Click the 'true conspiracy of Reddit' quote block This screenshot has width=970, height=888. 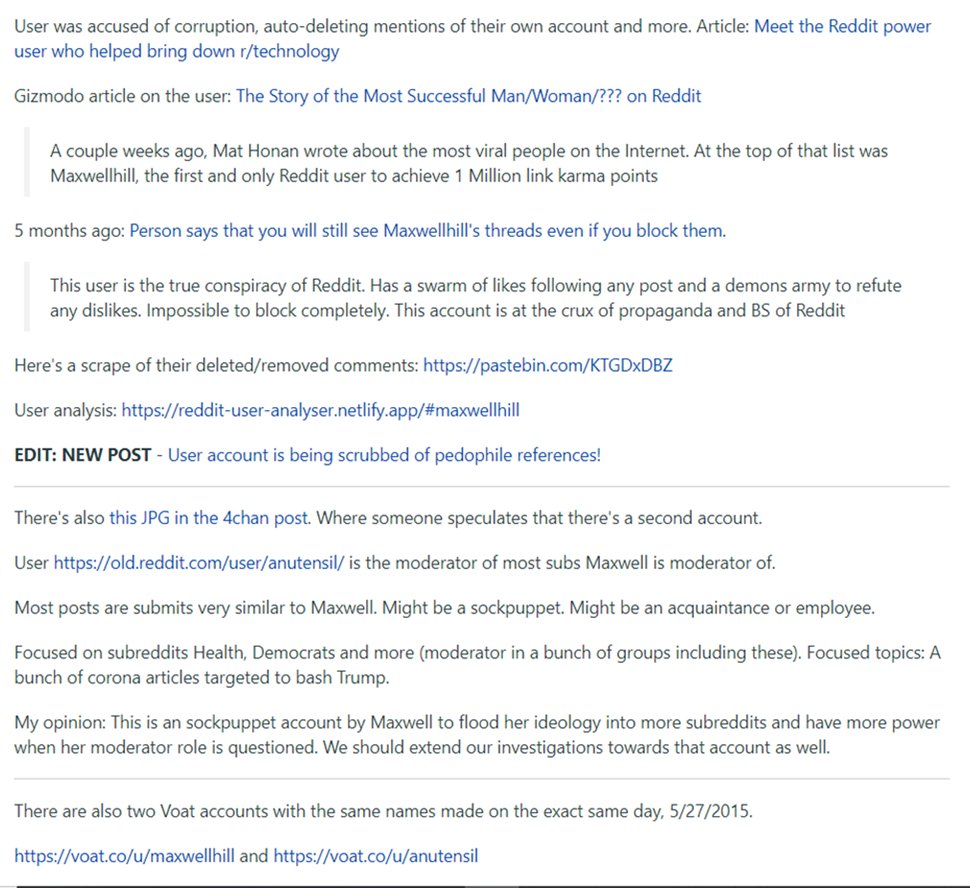(470, 298)
